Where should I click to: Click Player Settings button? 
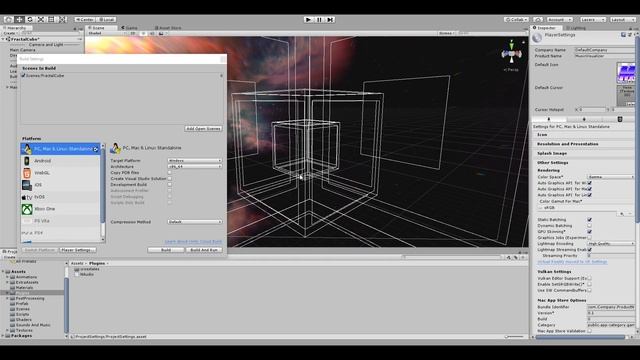(x=78, y=250)
